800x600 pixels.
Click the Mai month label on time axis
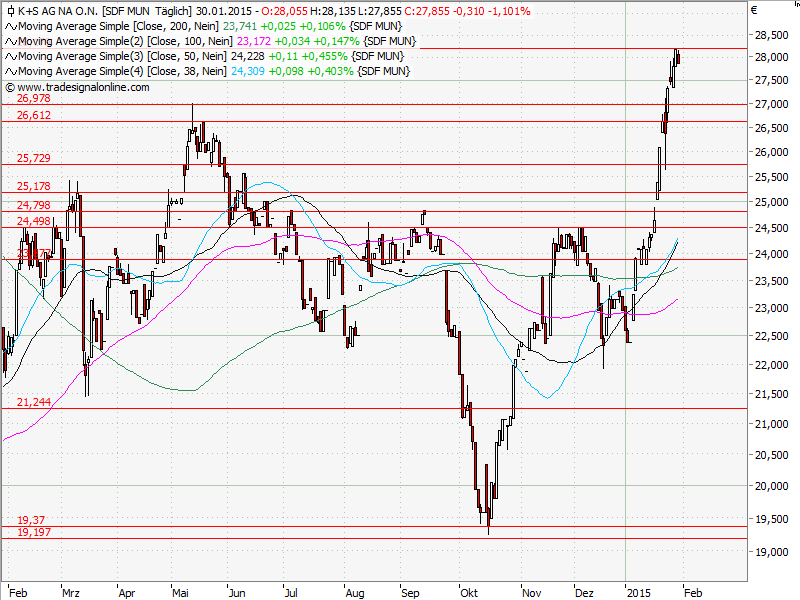[x=182, y=591]
